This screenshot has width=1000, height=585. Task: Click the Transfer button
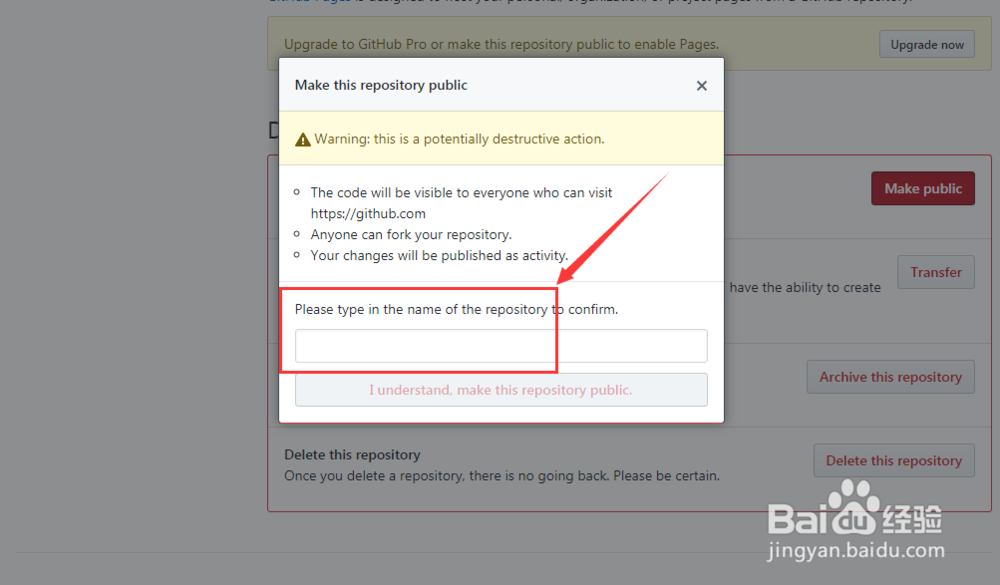point(936,272)
